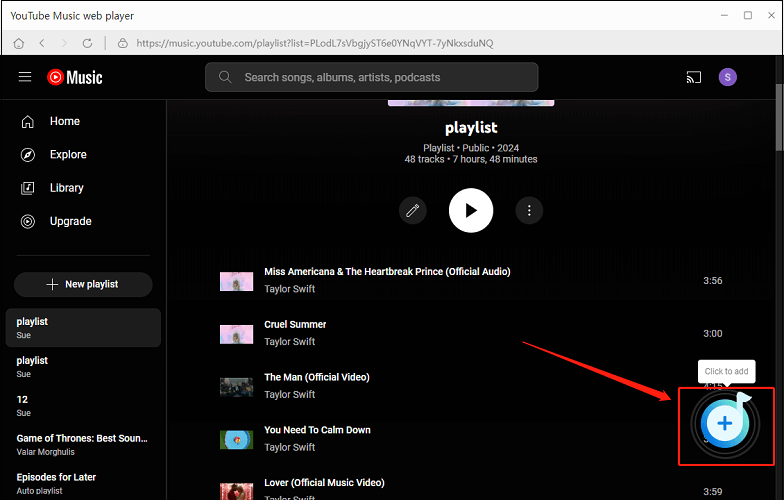
Task: Click the page vertical scrollbar thumb
Action: [x=779, y=116]
